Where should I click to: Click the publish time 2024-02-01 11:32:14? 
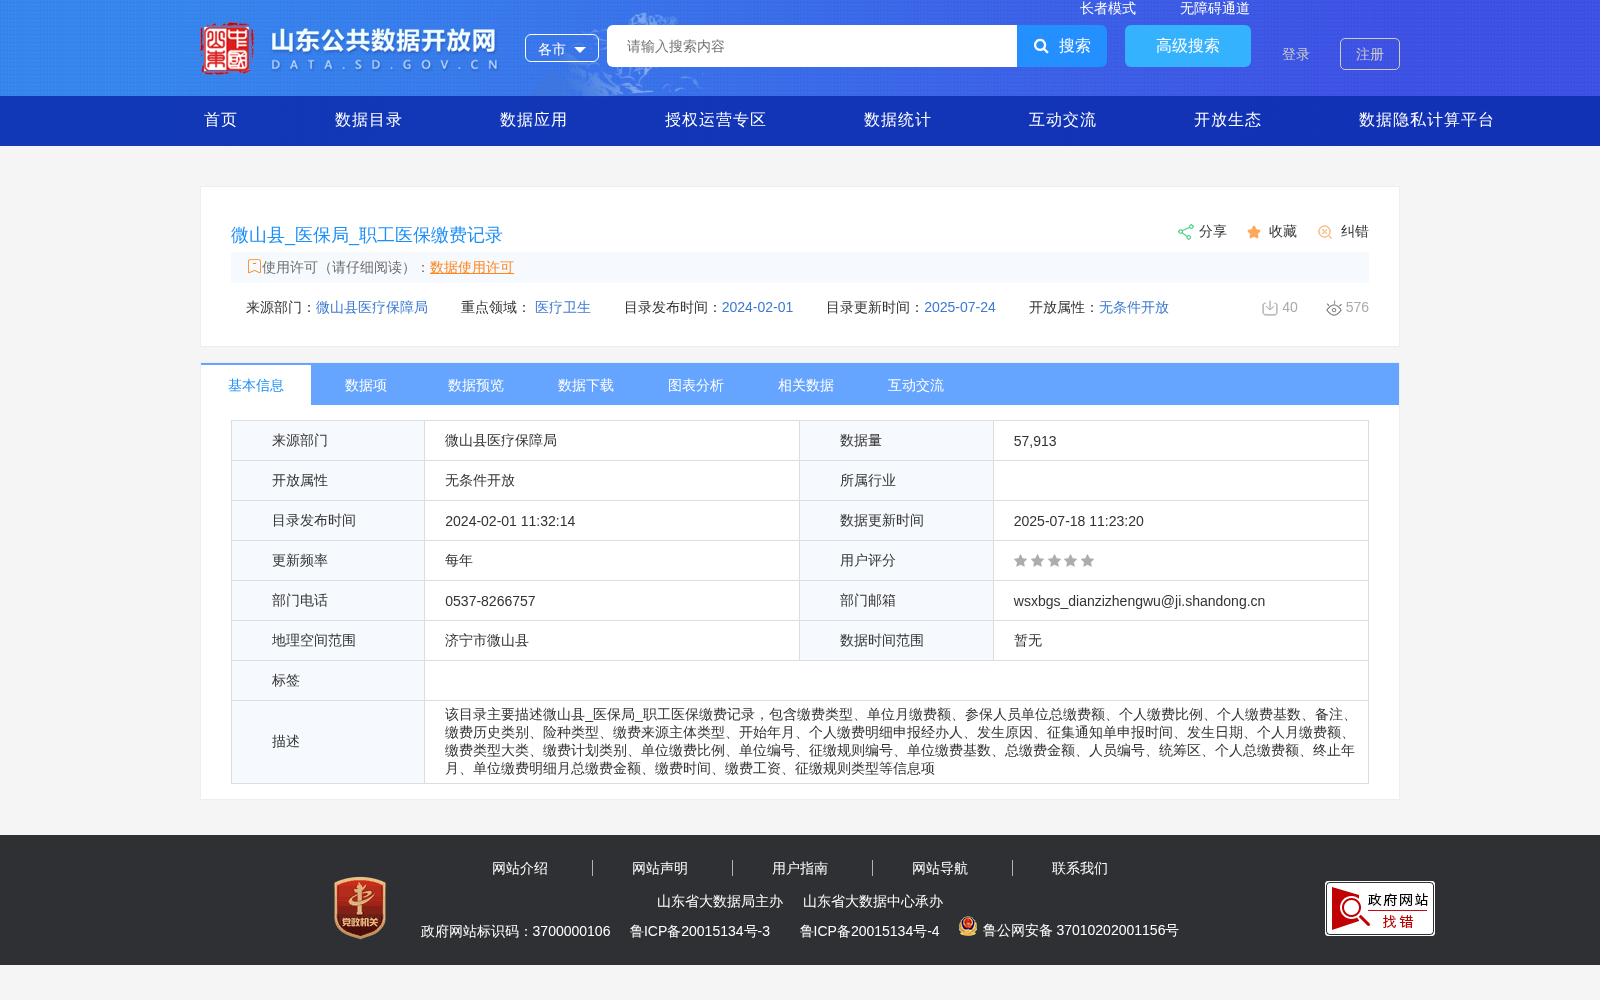[510, 521]
